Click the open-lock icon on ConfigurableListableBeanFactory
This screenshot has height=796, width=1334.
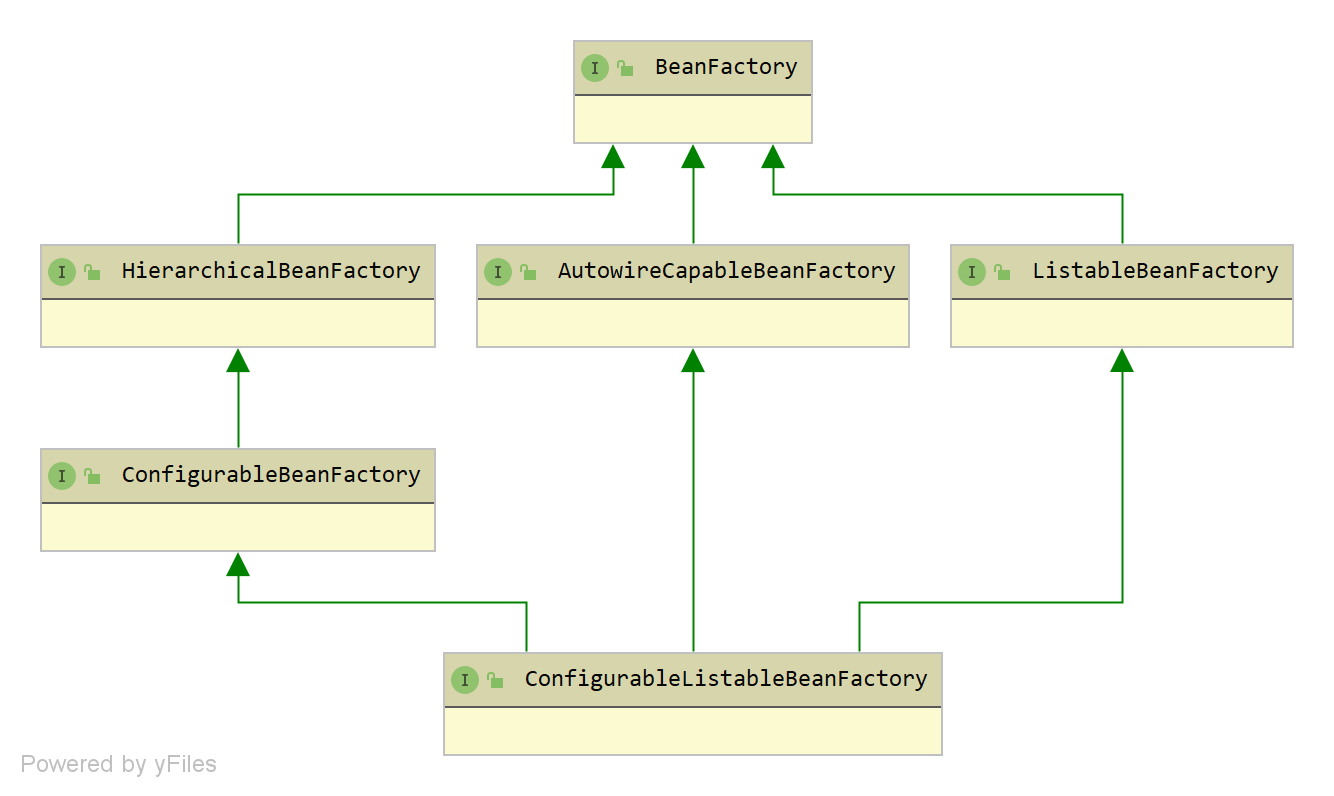(x=495, y=680)
